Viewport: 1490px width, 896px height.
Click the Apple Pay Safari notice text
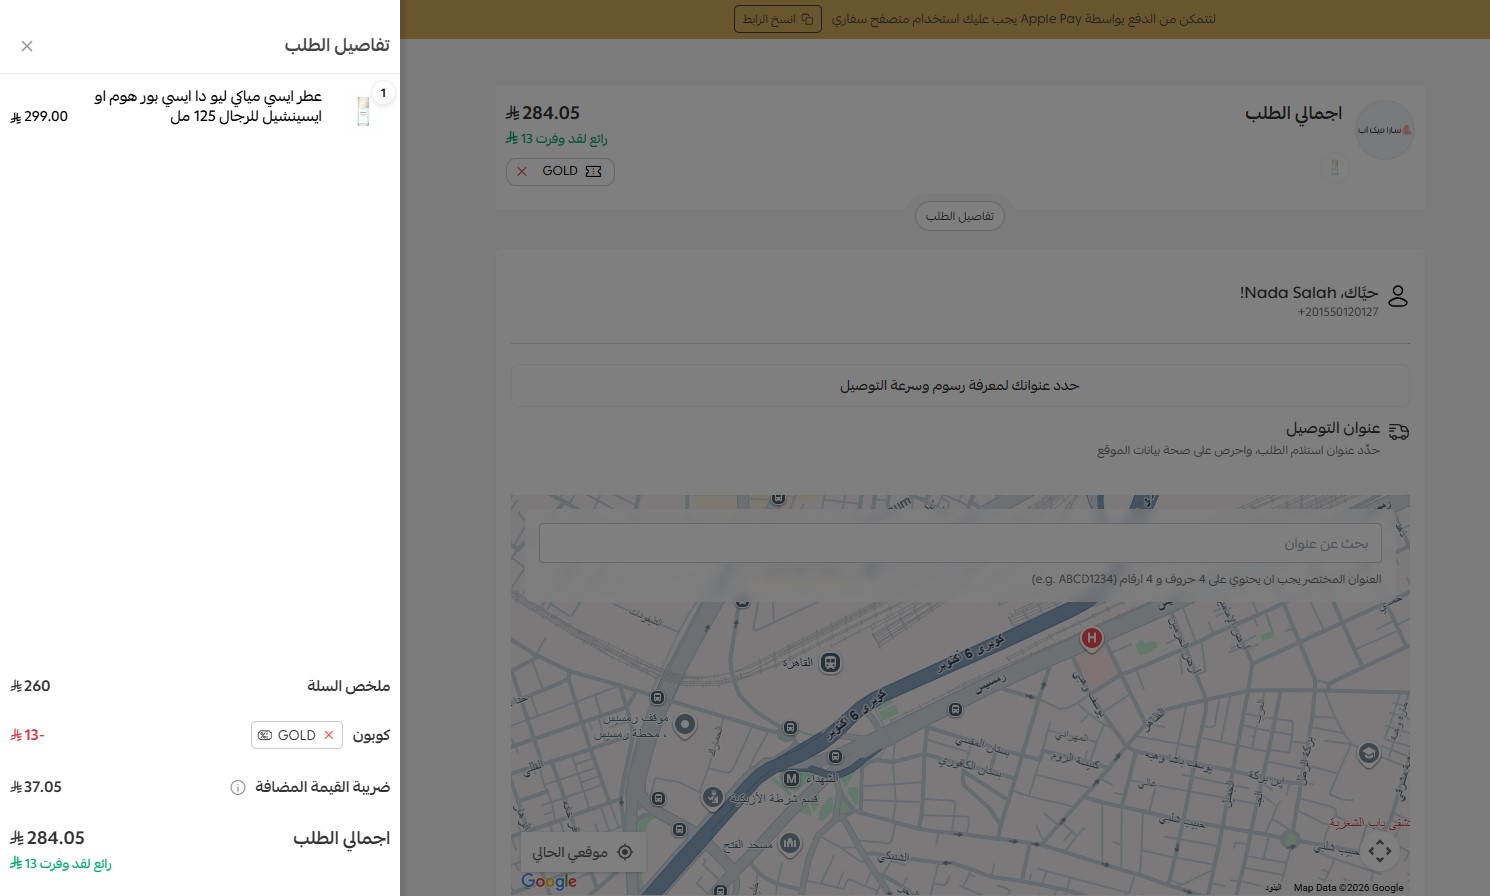coord(1024,19)
